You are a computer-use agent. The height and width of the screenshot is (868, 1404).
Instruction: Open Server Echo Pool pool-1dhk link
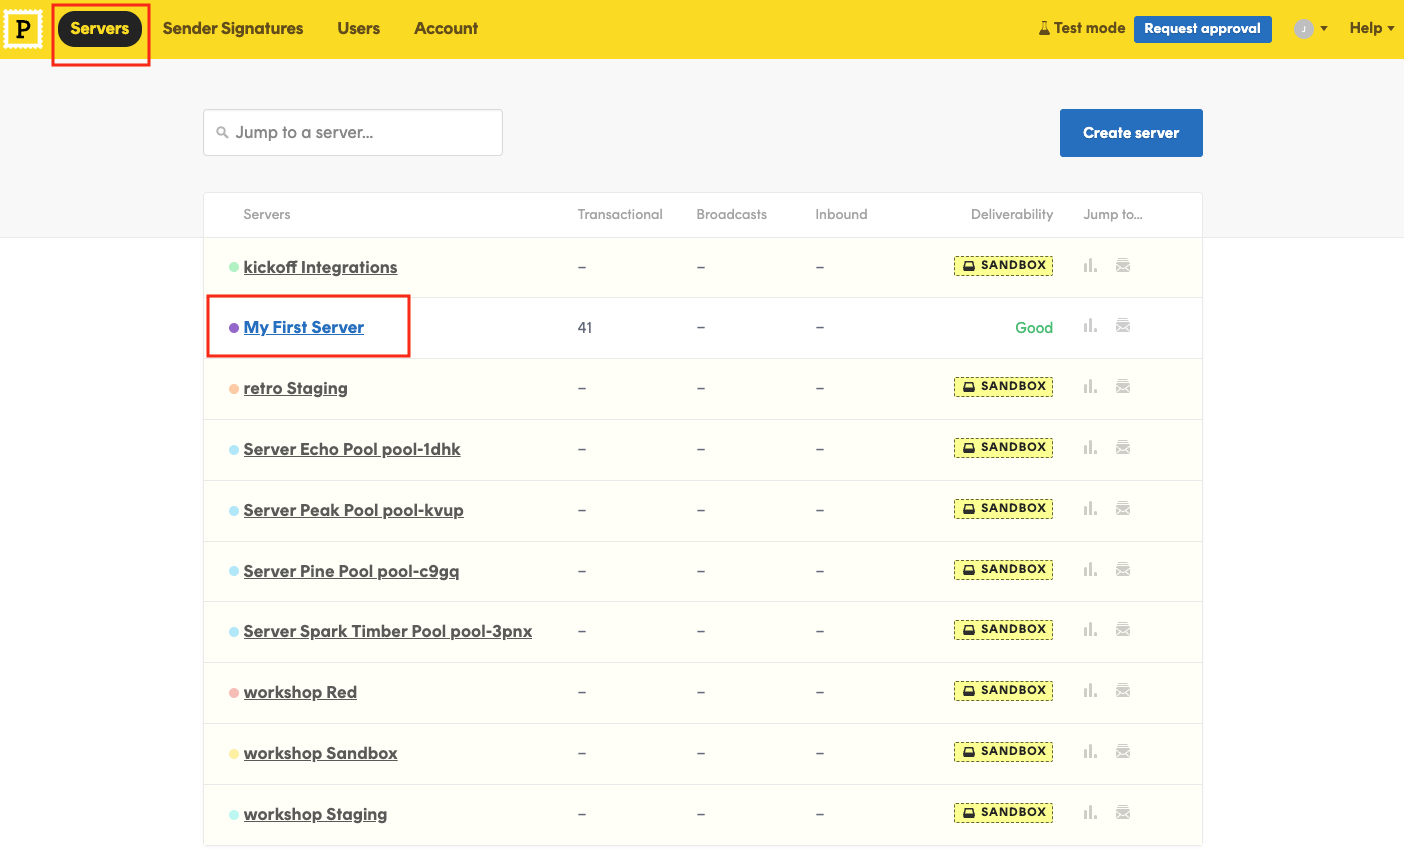tap(352, 449)
